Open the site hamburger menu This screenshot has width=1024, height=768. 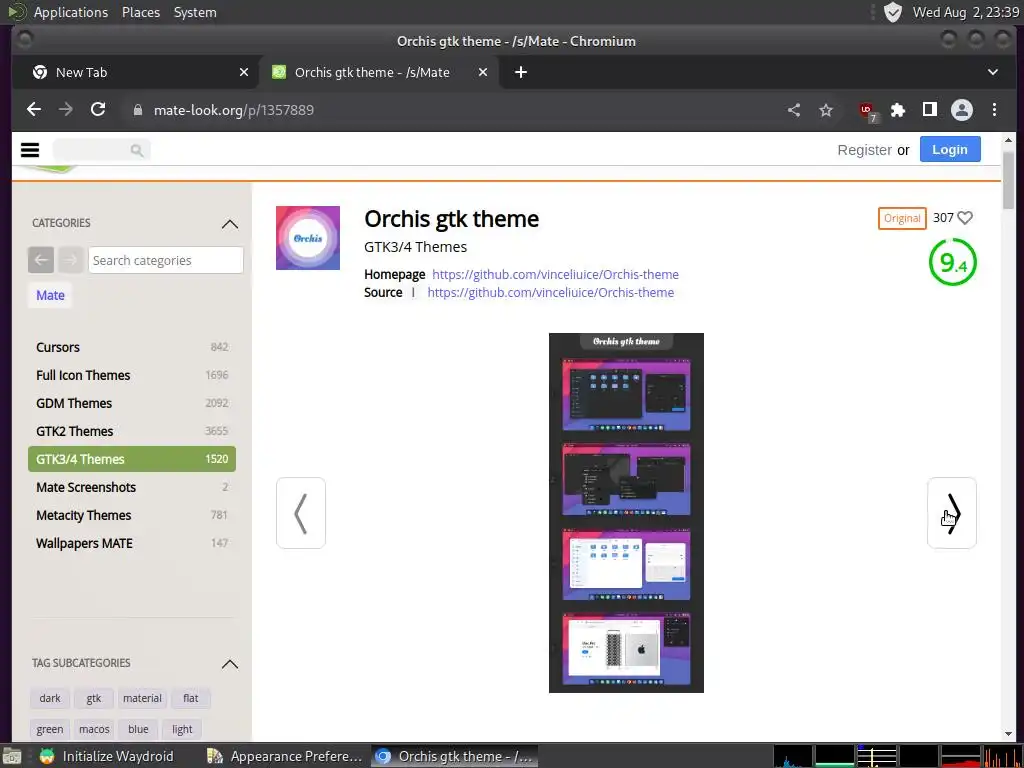(x=30, y=150)
